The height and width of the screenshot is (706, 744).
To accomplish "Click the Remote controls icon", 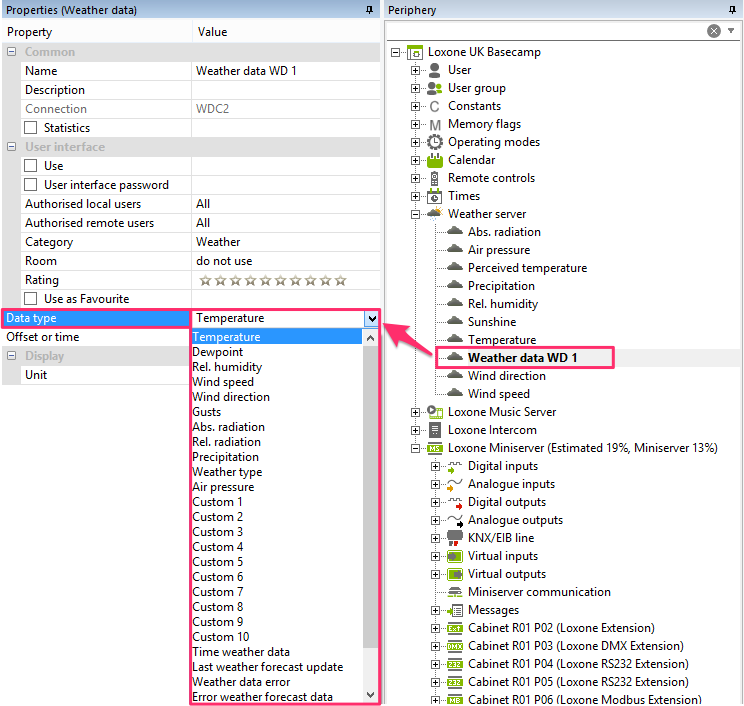I will tap(435, 178).
